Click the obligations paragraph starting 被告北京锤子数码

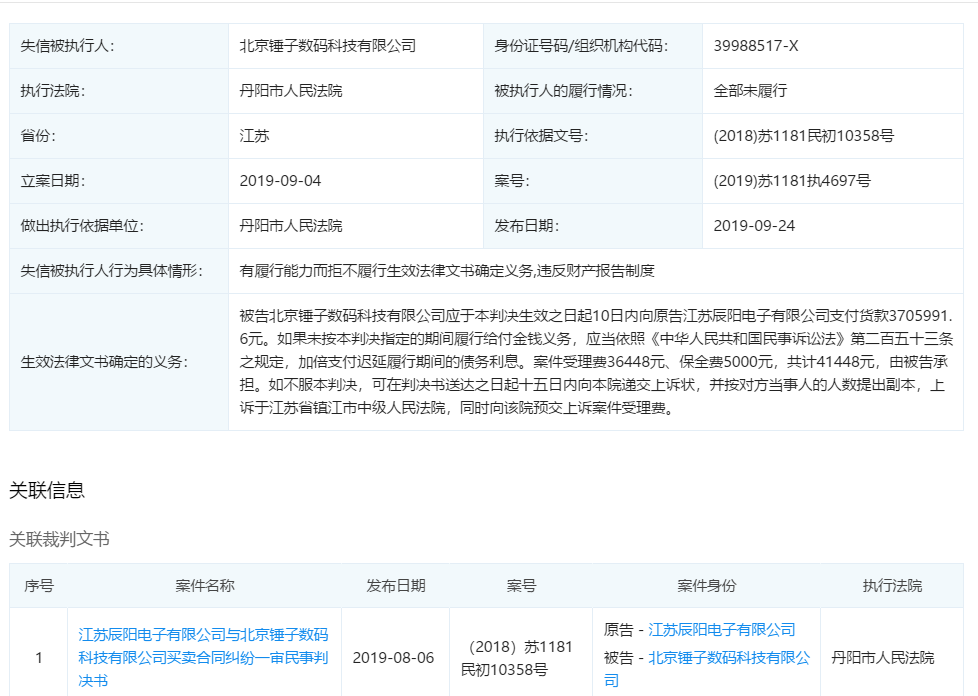point(596,362)
